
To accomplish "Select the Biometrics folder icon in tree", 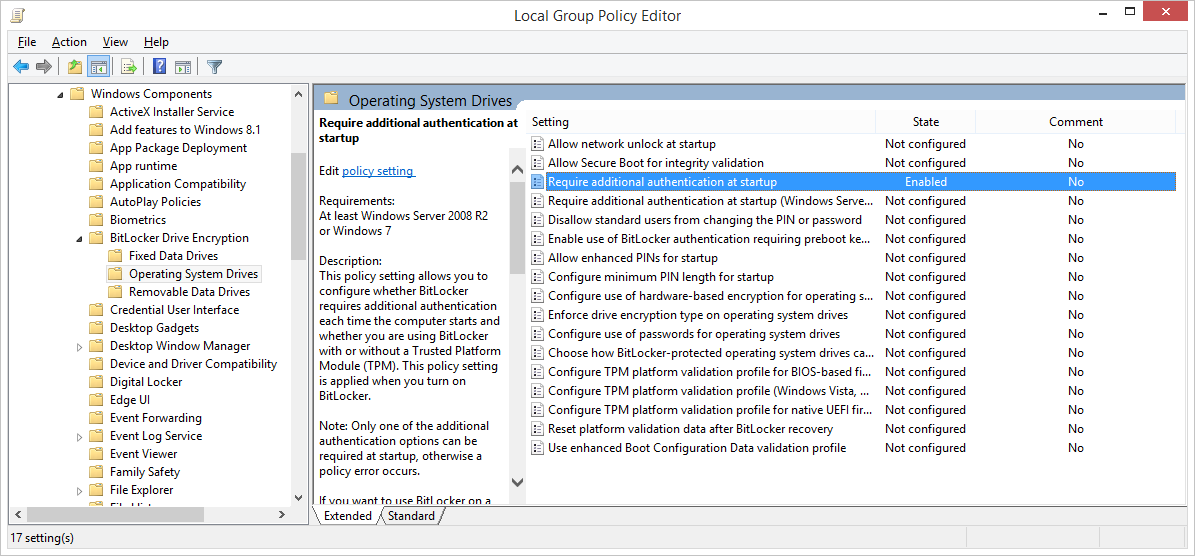I will [96, 220].
